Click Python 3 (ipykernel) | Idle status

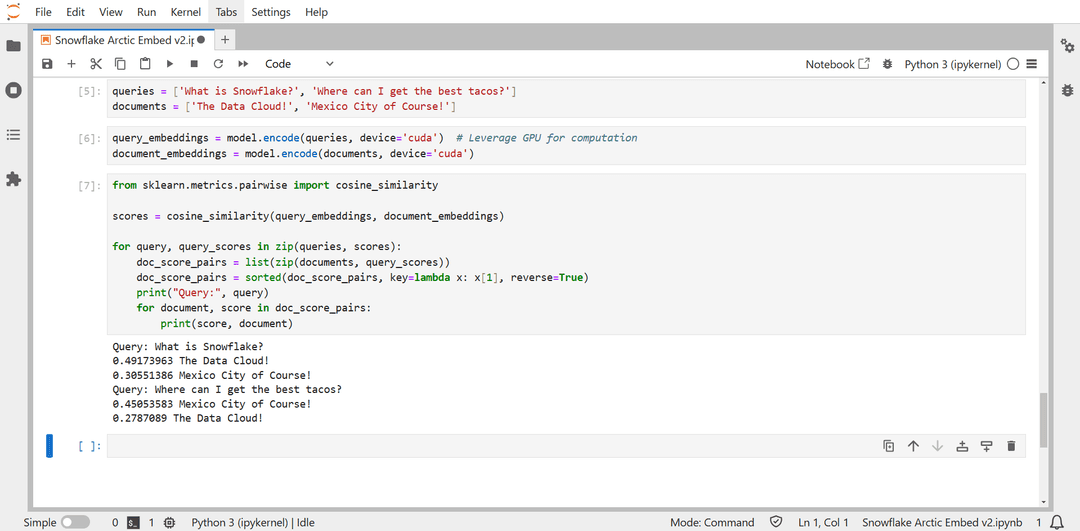coord(253,523)
